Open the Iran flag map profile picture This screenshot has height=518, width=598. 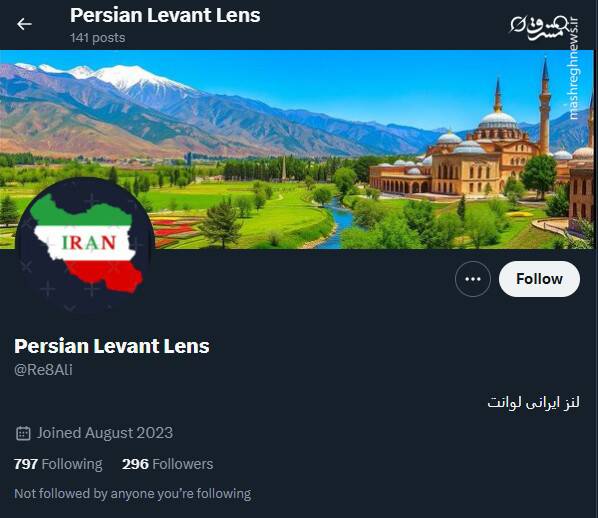85,245
